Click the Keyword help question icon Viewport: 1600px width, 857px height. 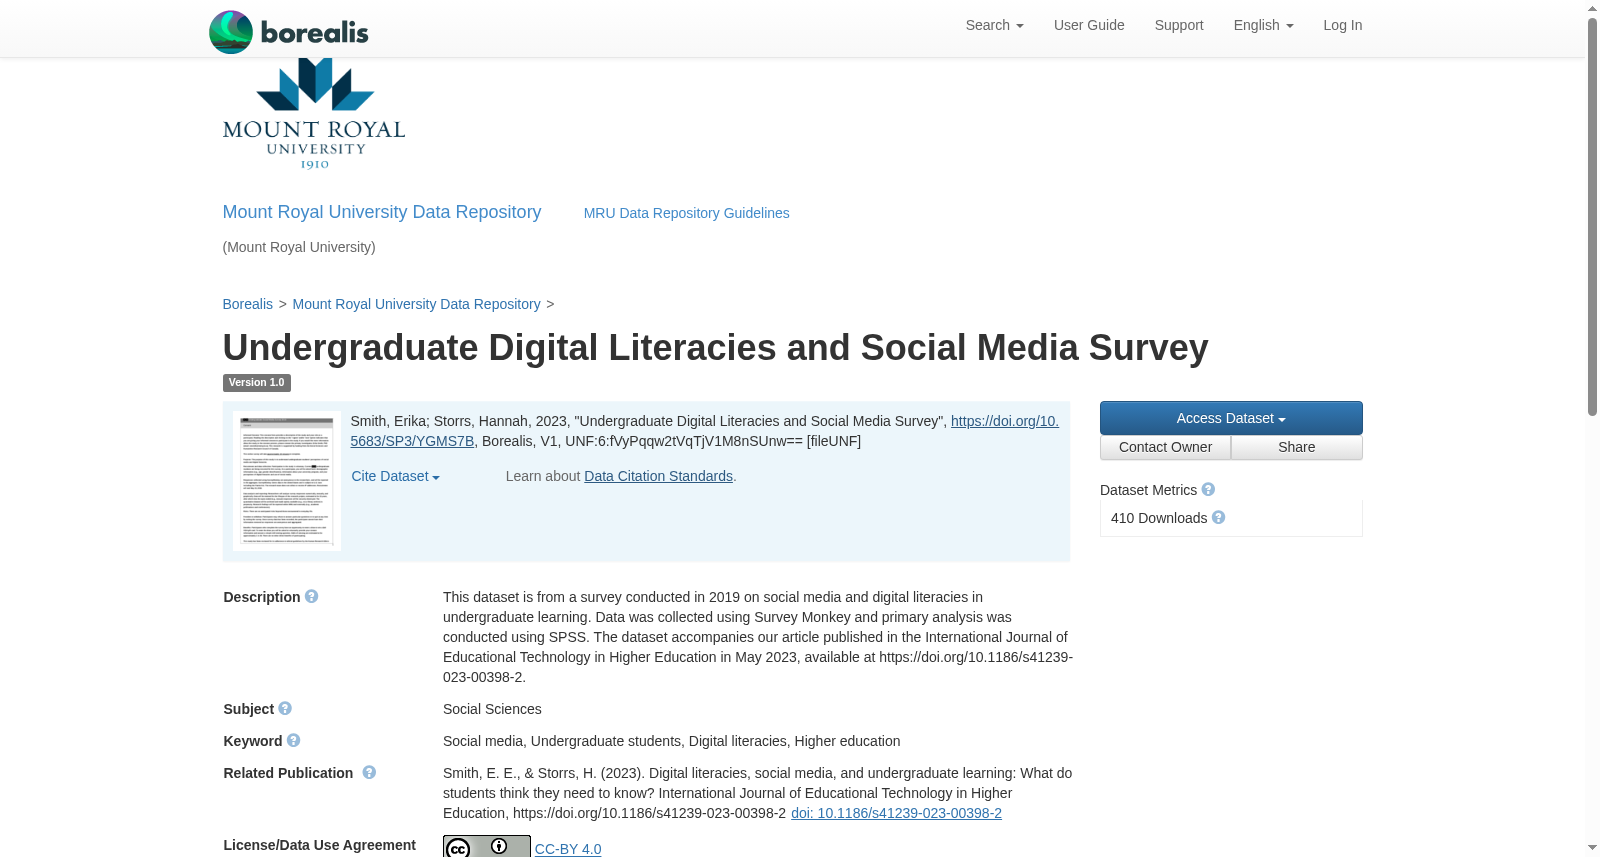click(294, 741)
